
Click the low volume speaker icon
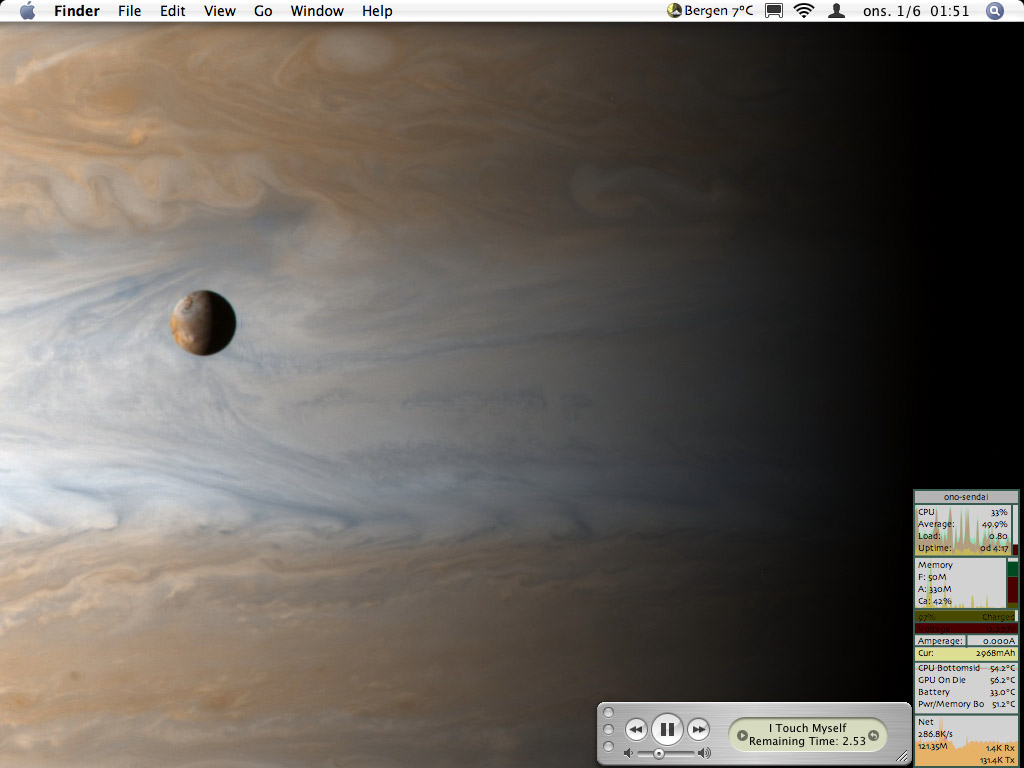628,754
